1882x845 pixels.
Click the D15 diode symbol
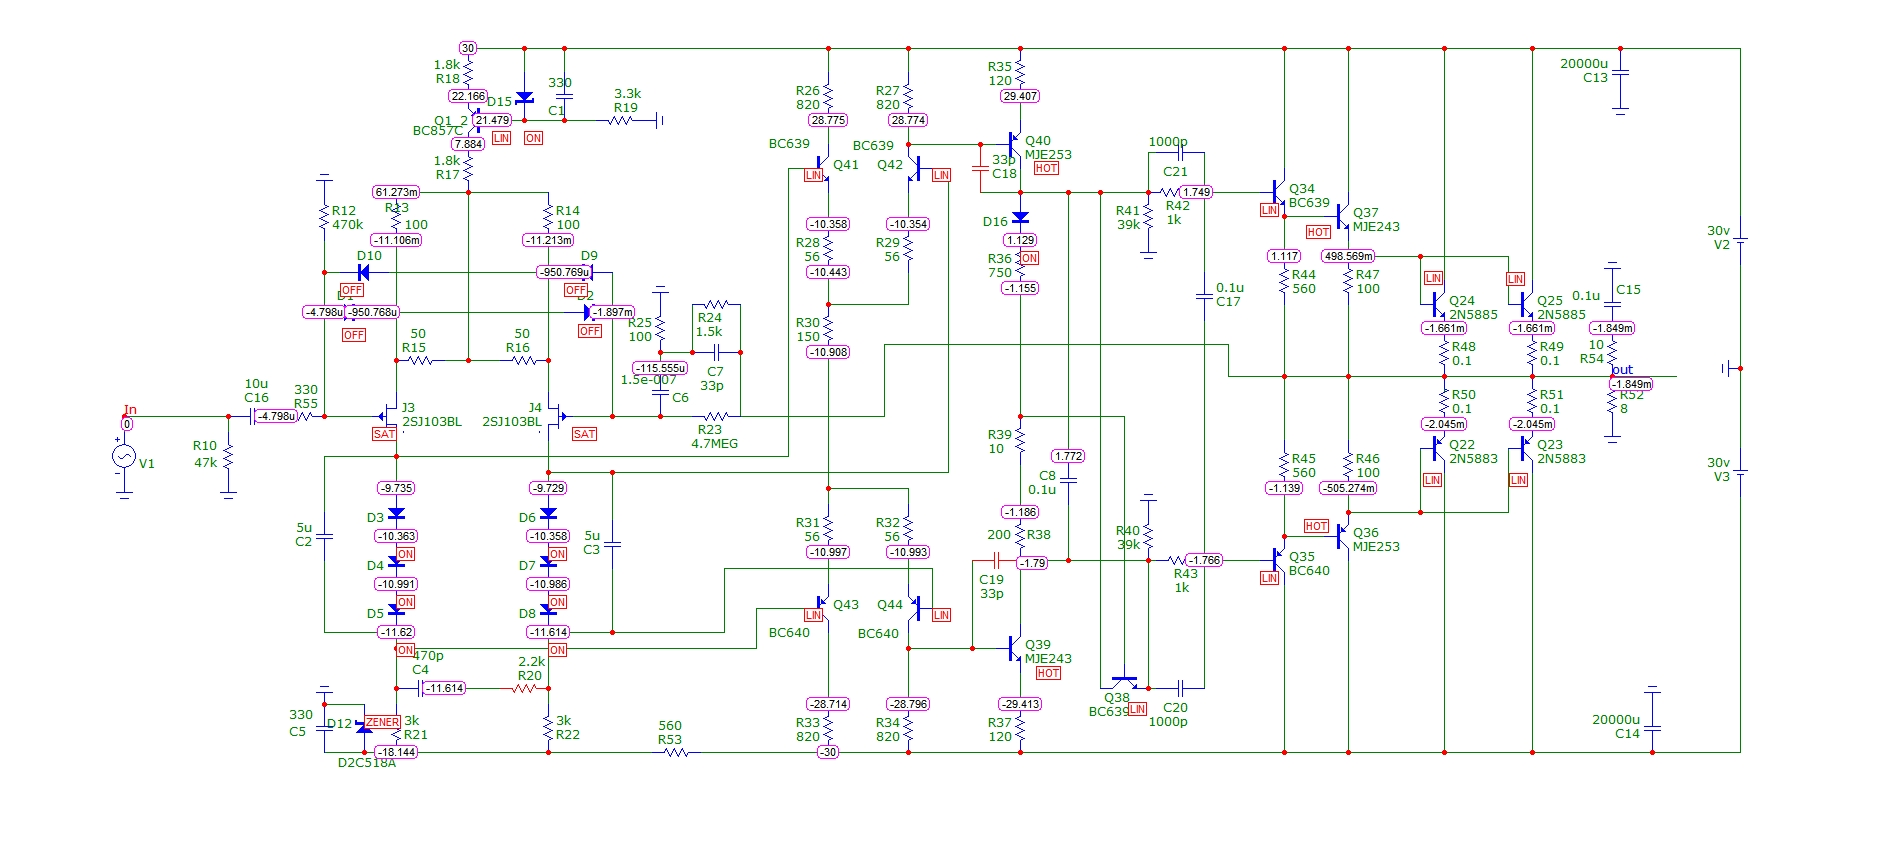(524, 98)
